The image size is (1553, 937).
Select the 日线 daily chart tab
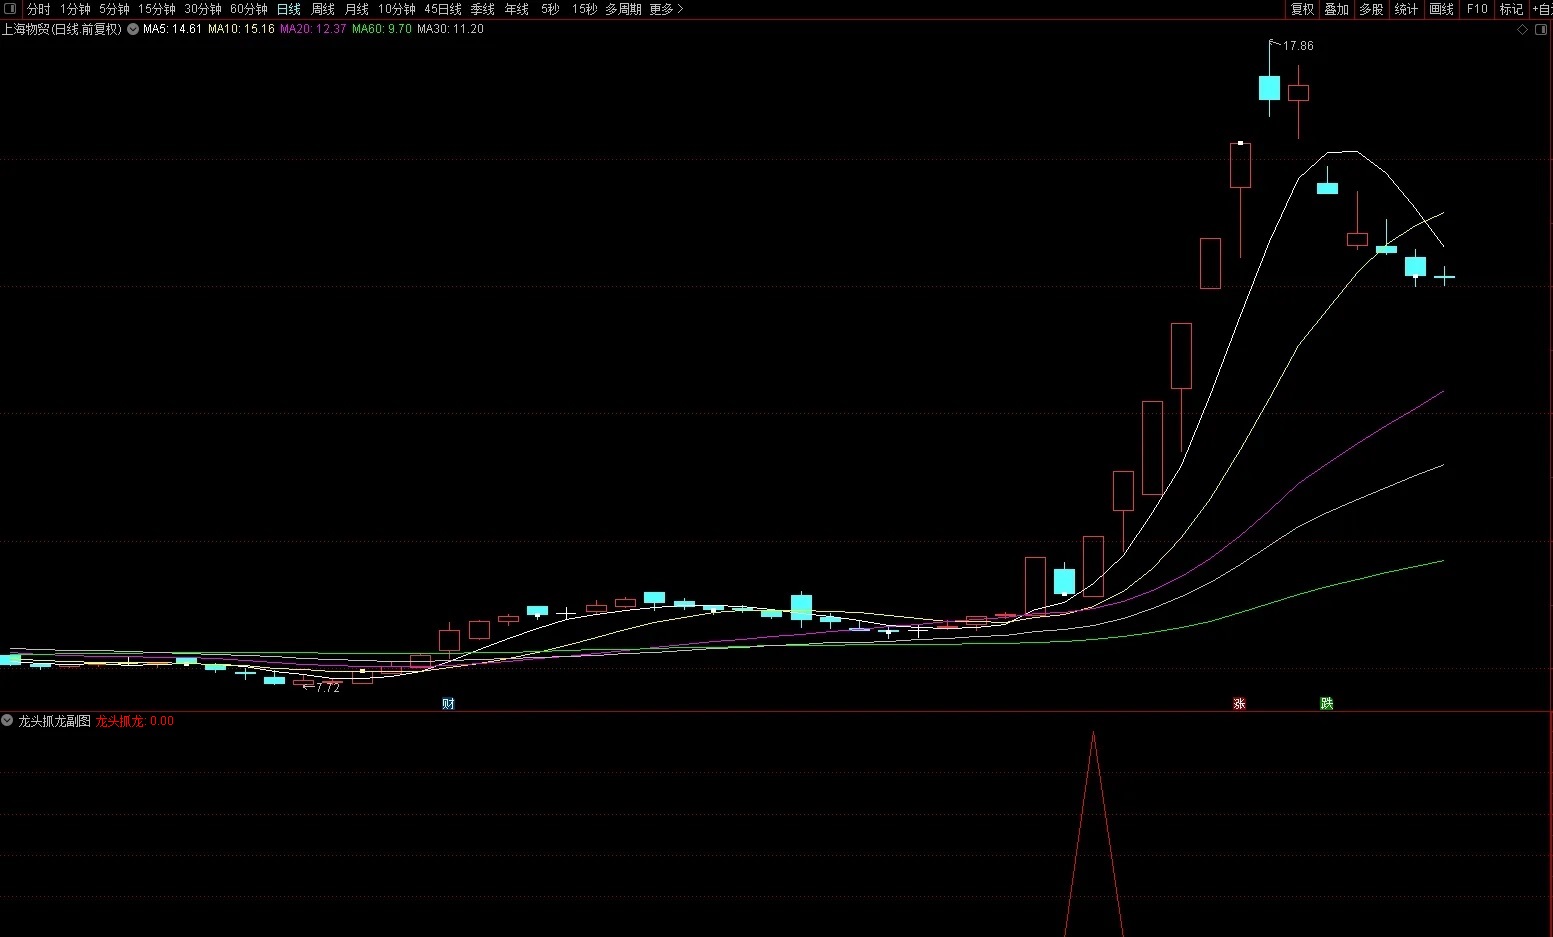289,9
